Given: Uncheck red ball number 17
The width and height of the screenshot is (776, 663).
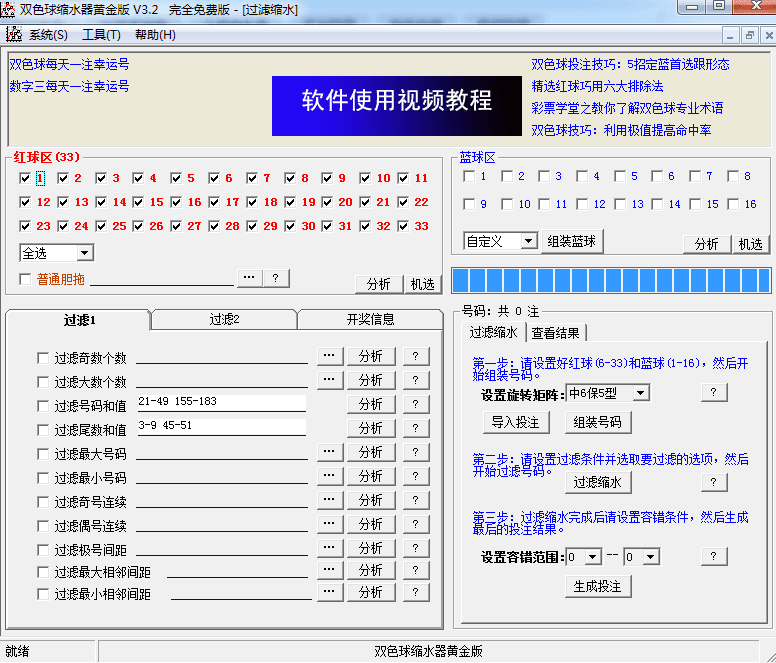Looking at the screenshot, I should (214, 202).
